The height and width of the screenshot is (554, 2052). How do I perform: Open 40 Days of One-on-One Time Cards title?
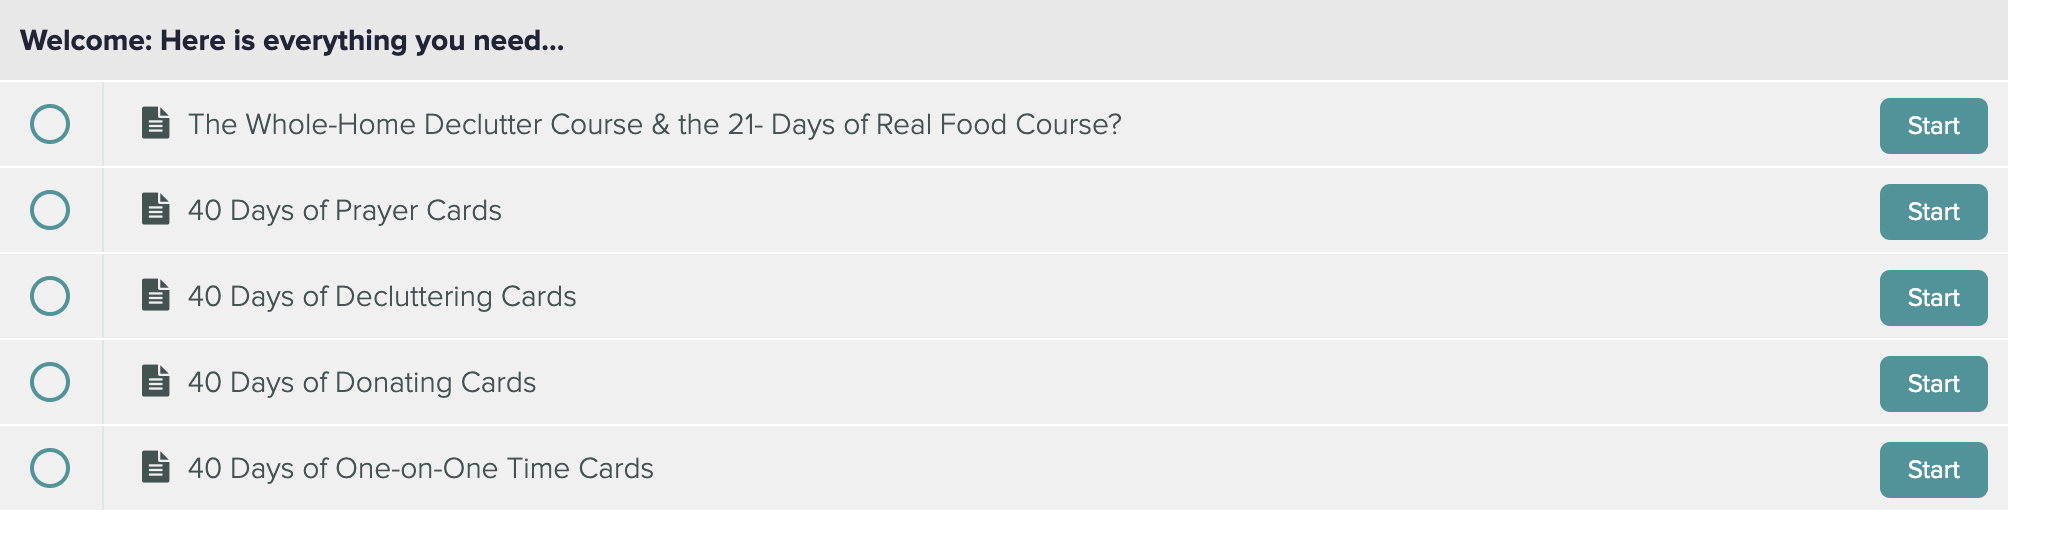[421, 469]
